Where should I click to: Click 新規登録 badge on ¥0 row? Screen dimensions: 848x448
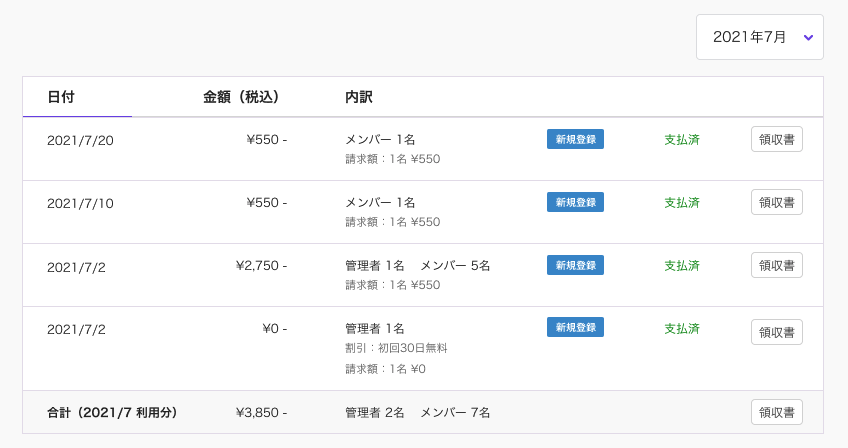pos(575,327)
